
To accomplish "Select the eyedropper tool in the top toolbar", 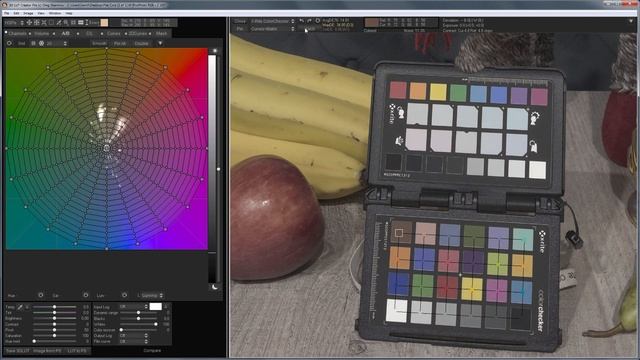I will [59, 23].
